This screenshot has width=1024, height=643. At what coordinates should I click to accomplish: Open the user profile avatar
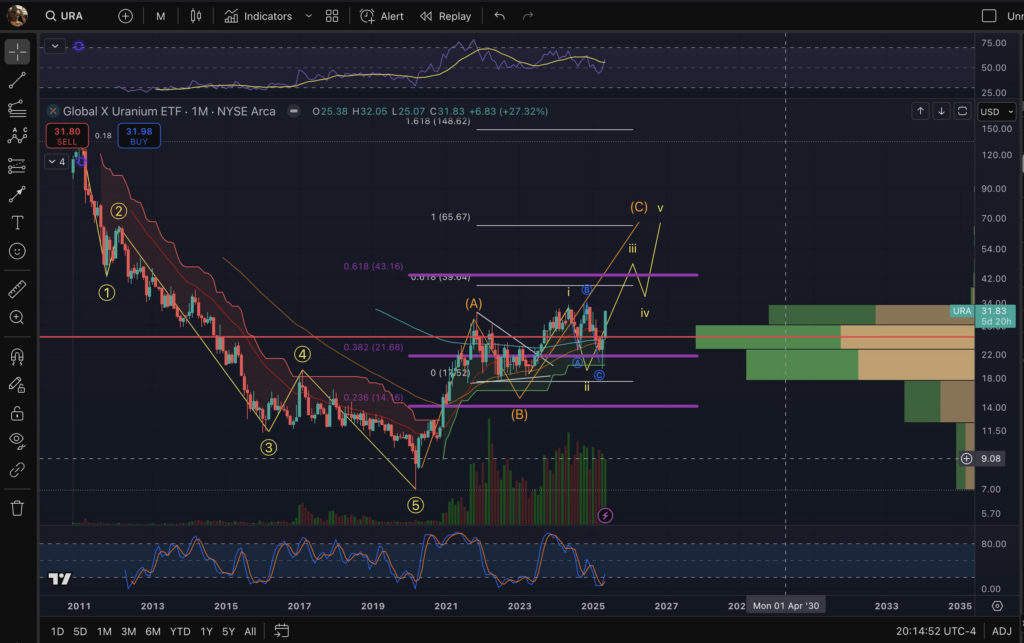[17, 16]
